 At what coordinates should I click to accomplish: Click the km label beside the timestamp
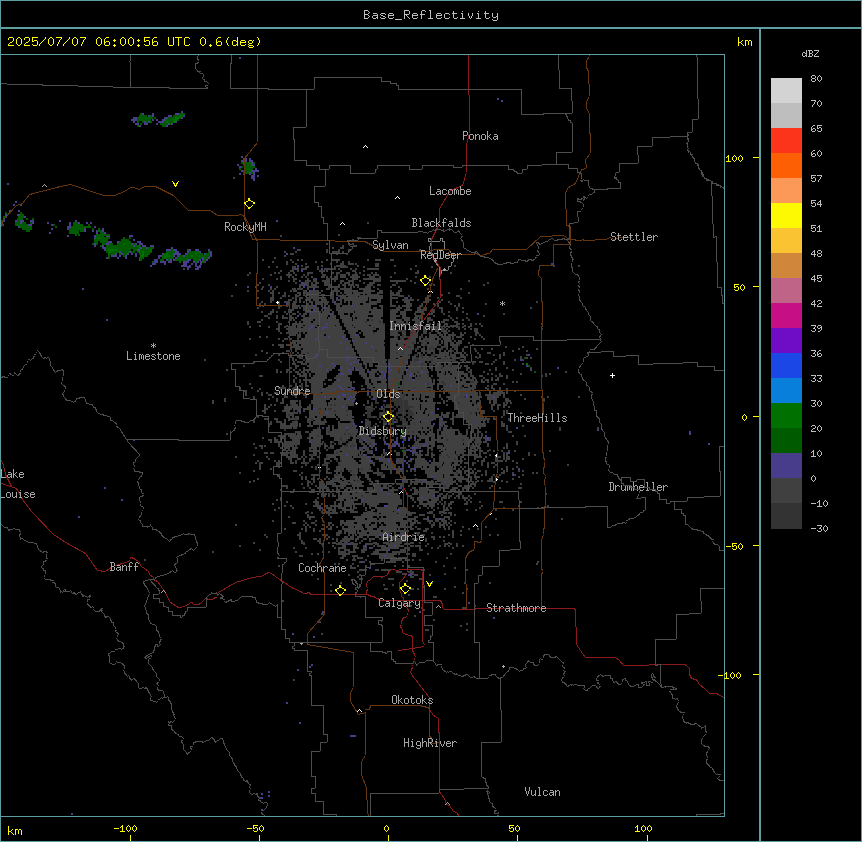pos(744,42)
